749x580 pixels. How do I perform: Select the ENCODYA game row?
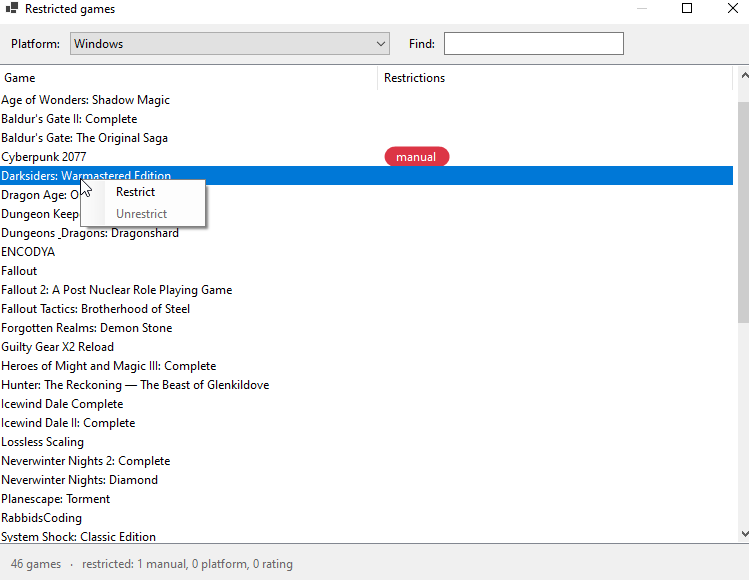coord(366,252)
